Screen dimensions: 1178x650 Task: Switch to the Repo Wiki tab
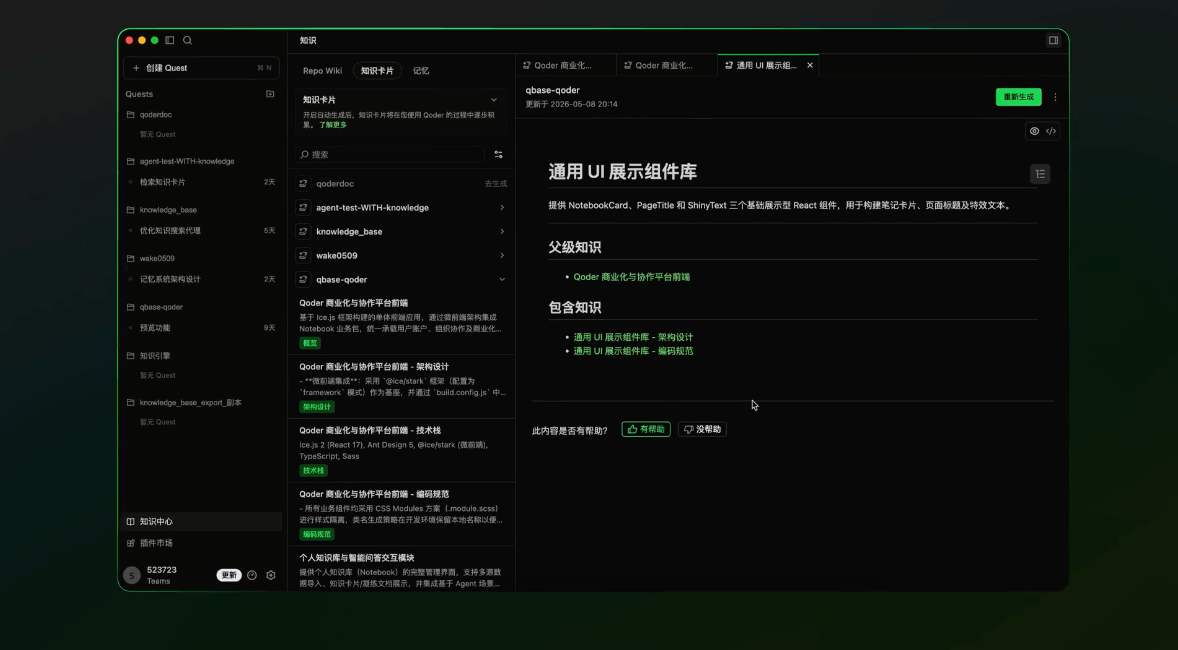322,71
